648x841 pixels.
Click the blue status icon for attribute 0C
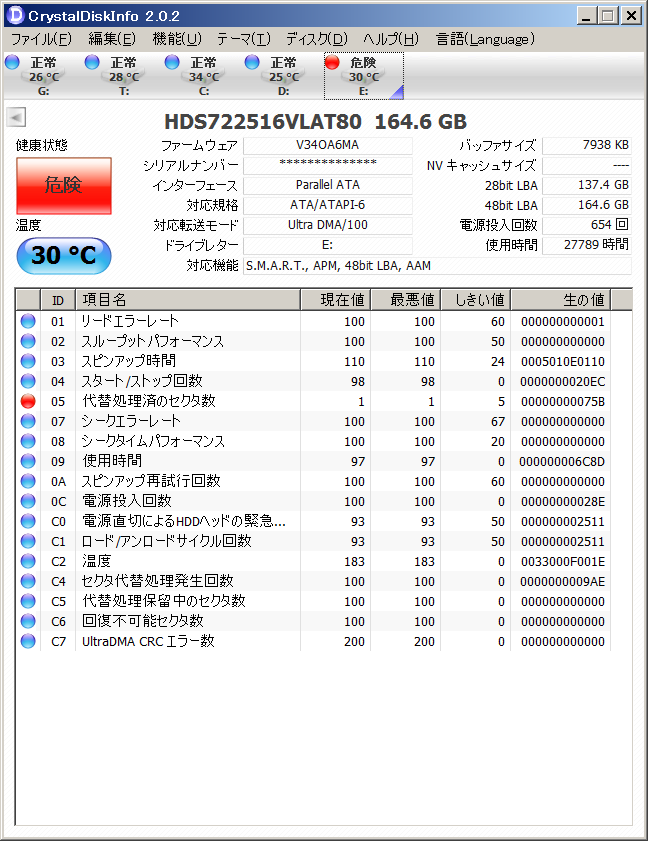[28, 501]
